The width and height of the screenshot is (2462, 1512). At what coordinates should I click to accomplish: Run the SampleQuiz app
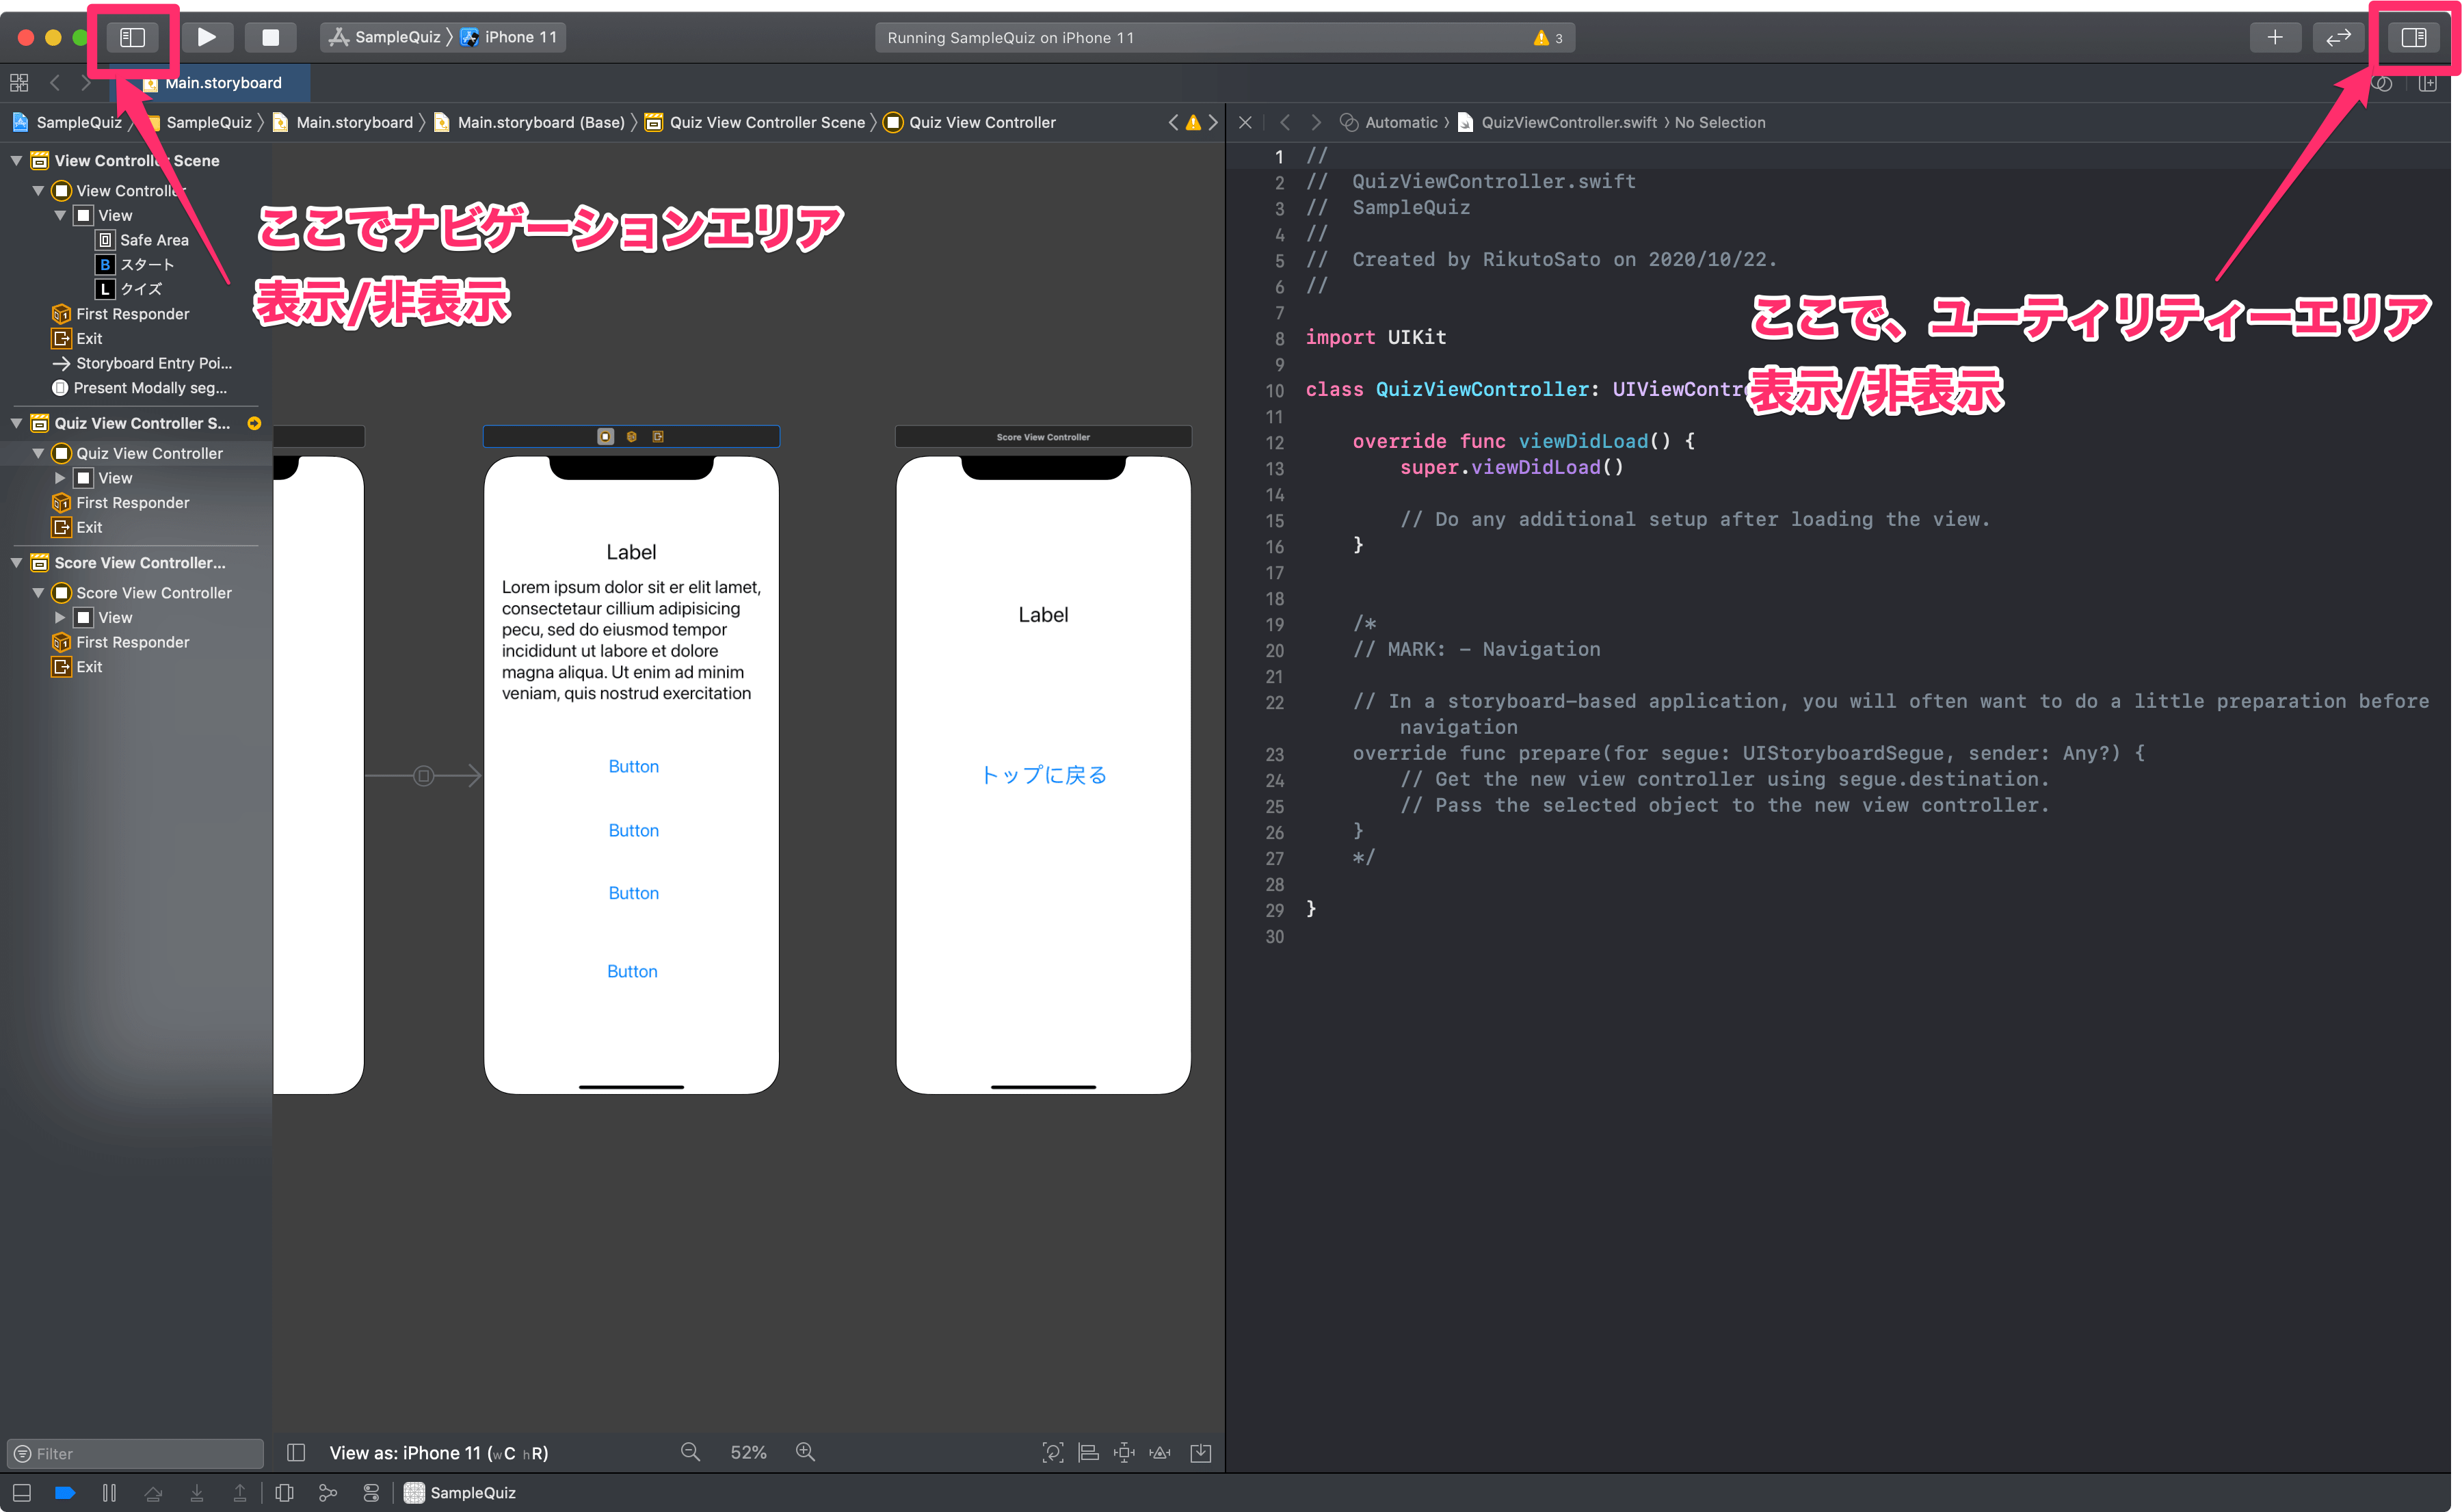pos(207,37)
